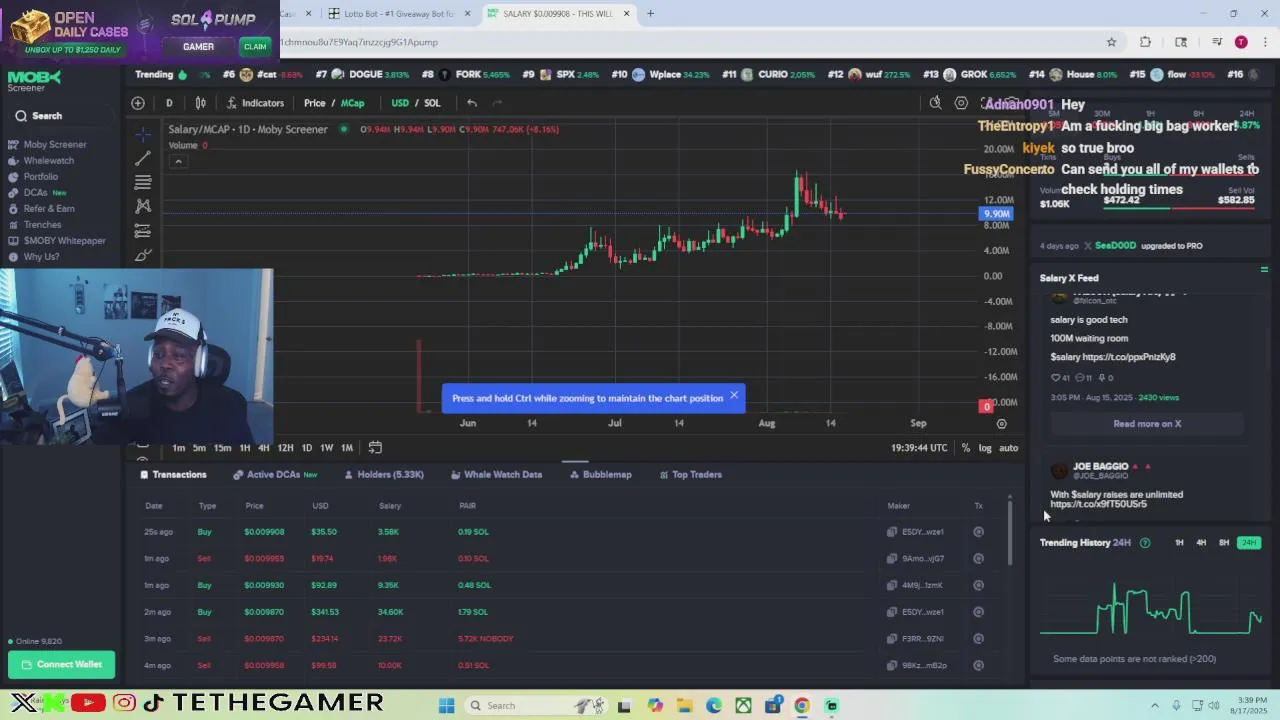The image size is (1280, 720).
Task: Open the Bubblemap tab
Action: 601,475
